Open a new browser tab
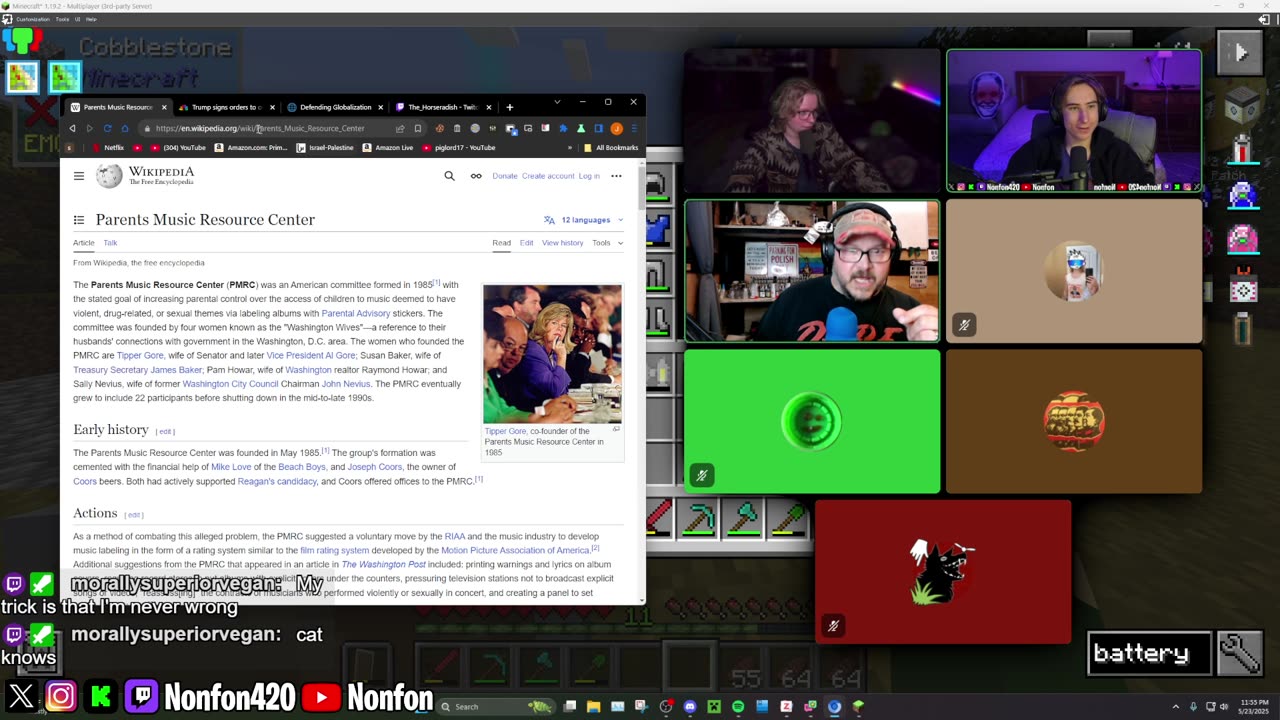 pos(509,107)
